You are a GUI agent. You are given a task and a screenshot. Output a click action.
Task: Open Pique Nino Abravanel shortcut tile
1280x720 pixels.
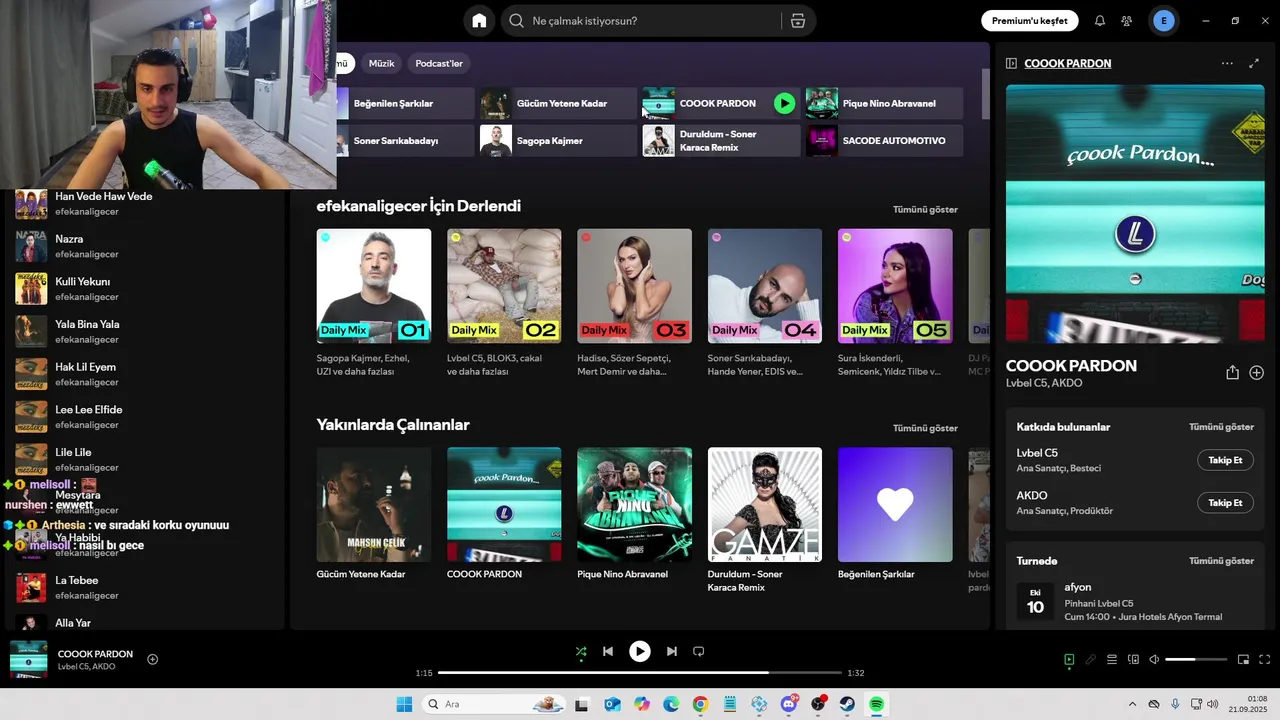coord(885,103)
